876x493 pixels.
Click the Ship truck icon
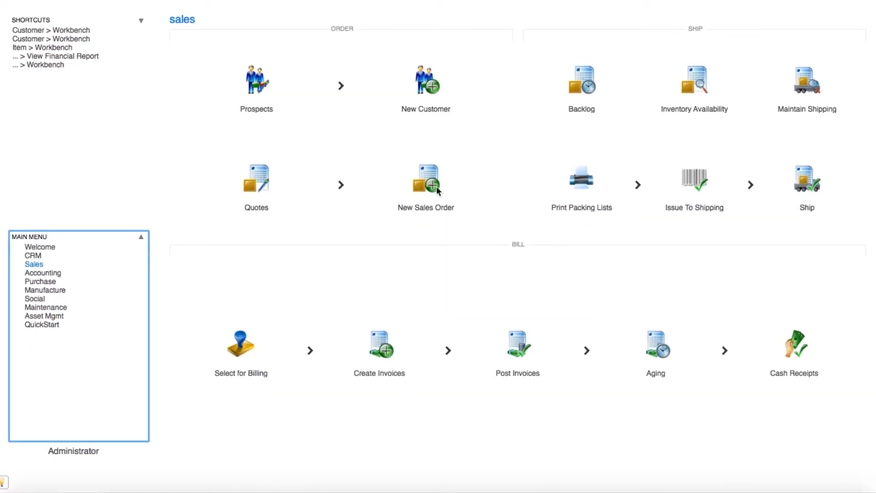(x=807, y=179)
